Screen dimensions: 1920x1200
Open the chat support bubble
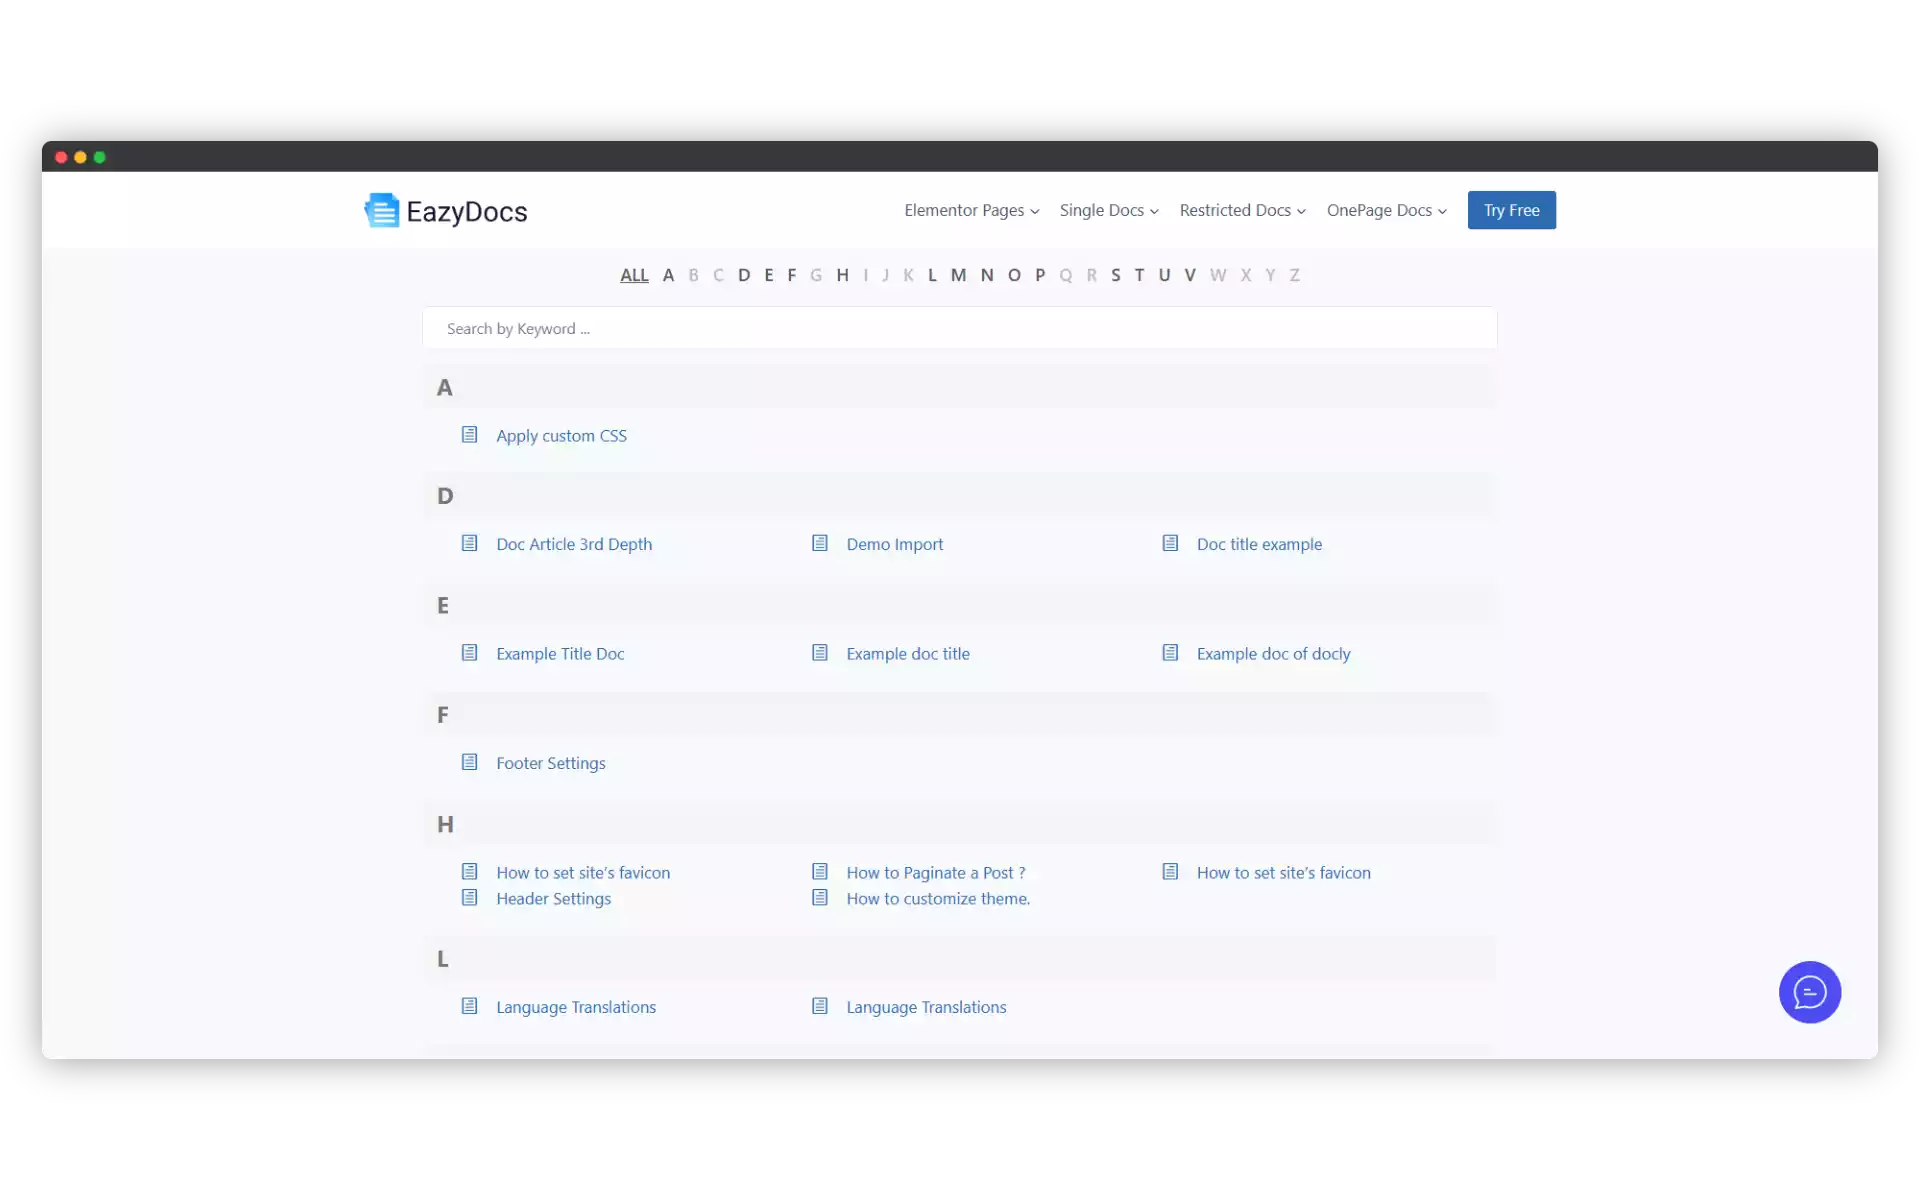(x=1809, y=992)
